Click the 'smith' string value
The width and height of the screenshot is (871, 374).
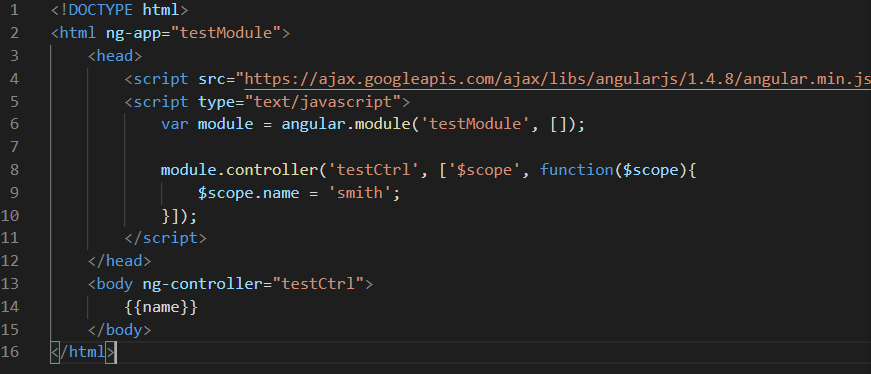click(x=360, y=193)
